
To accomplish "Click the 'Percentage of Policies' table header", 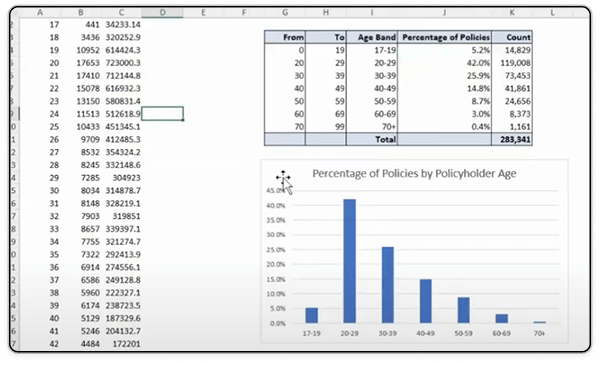I will tap(445, 37).
